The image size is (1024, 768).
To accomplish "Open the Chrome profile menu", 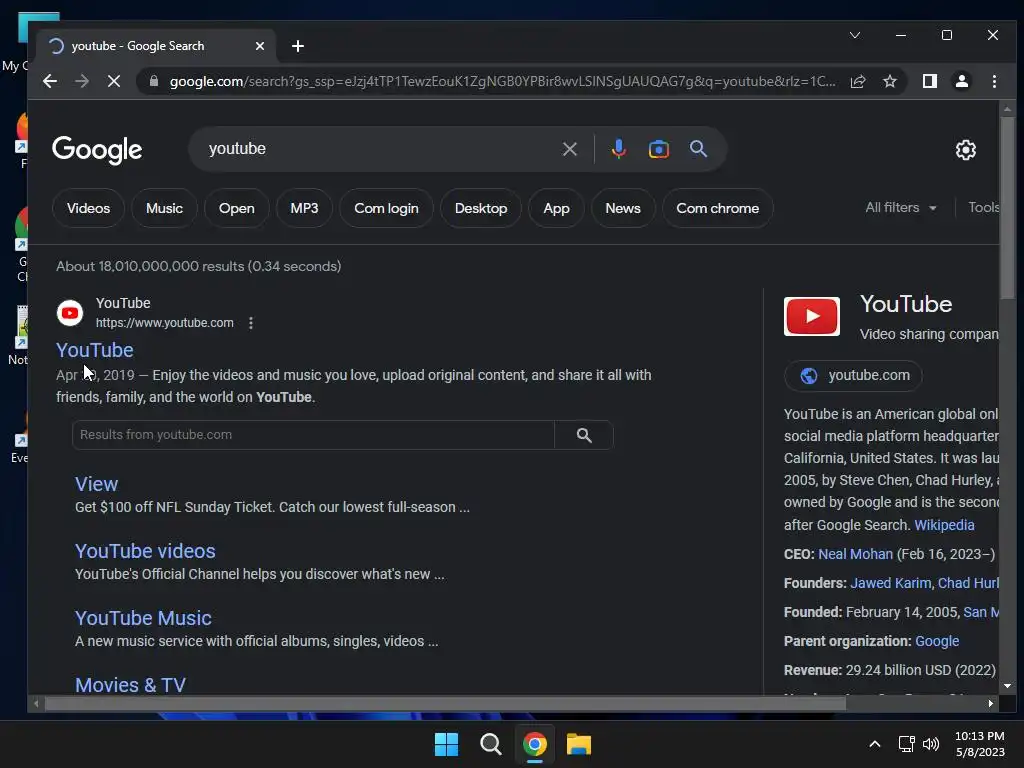I will [x=961, y=81].
